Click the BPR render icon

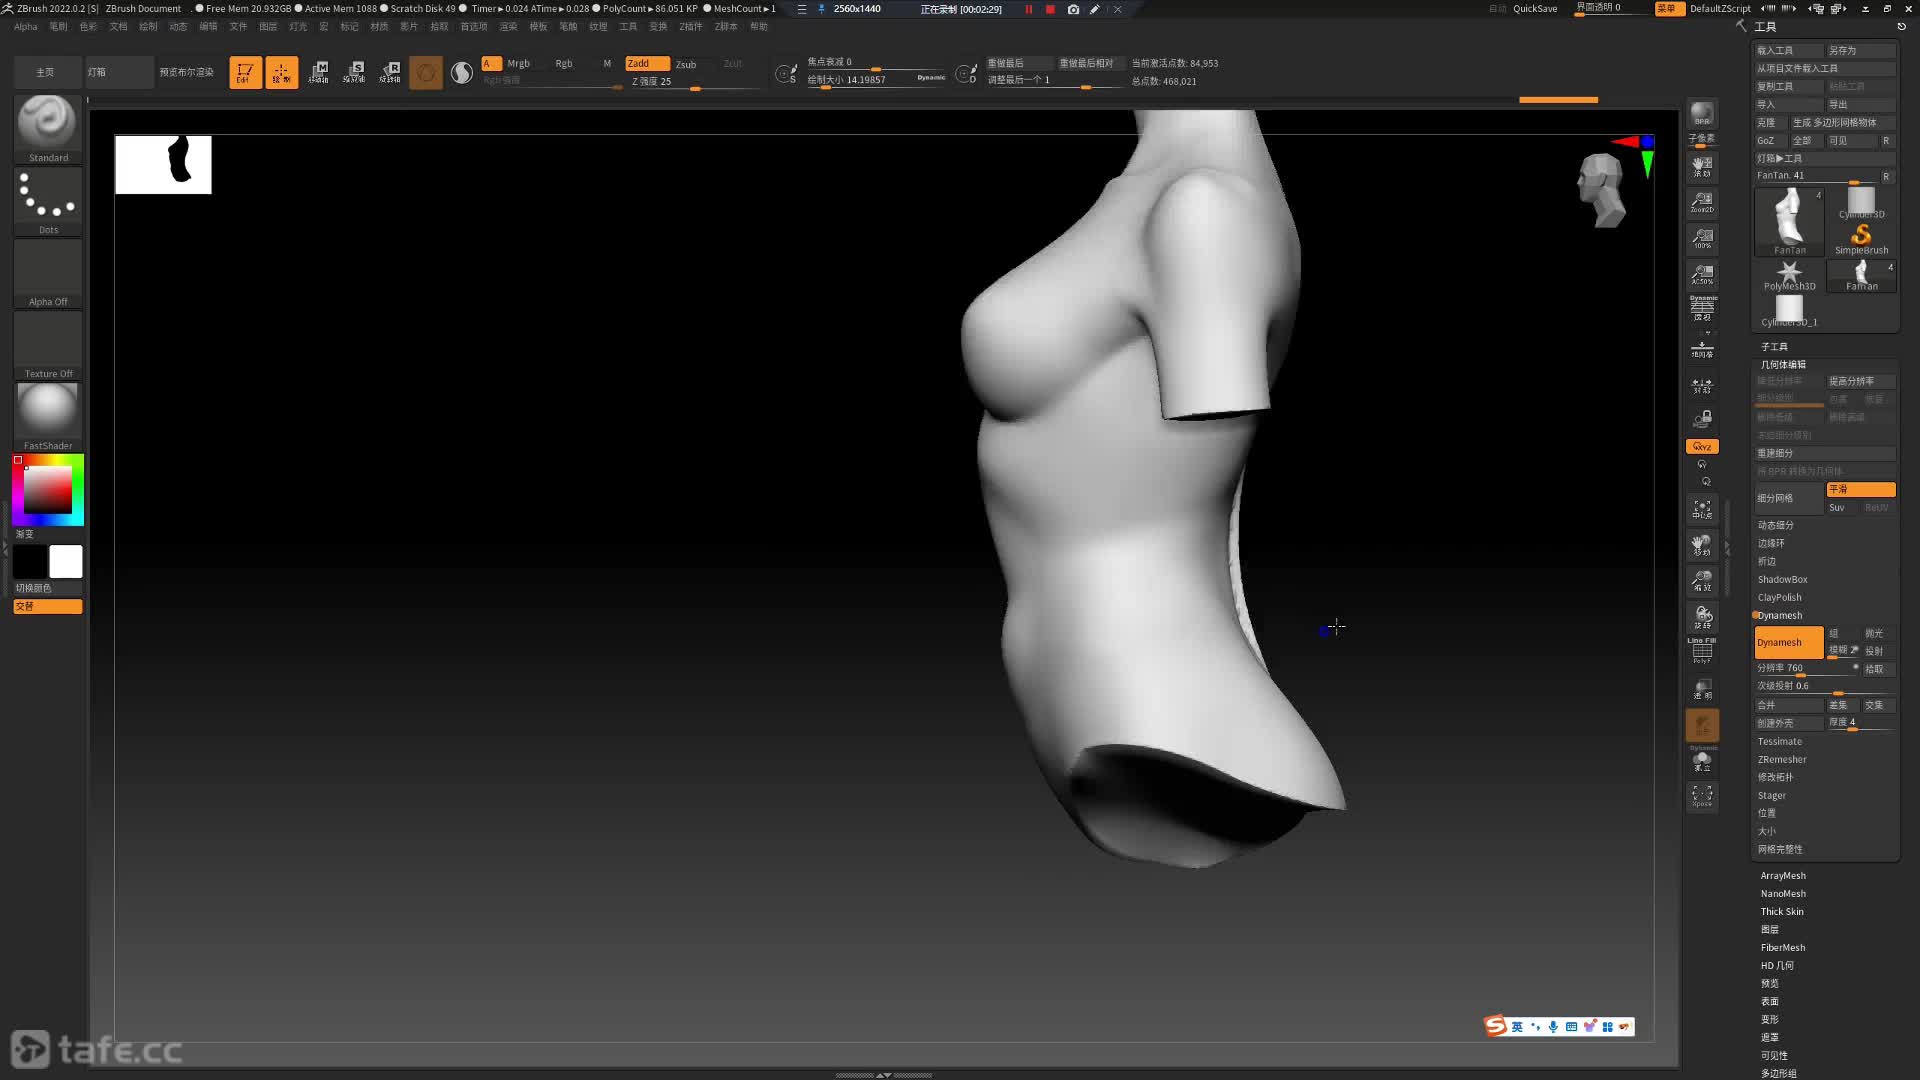click(x=1702, y=114)
